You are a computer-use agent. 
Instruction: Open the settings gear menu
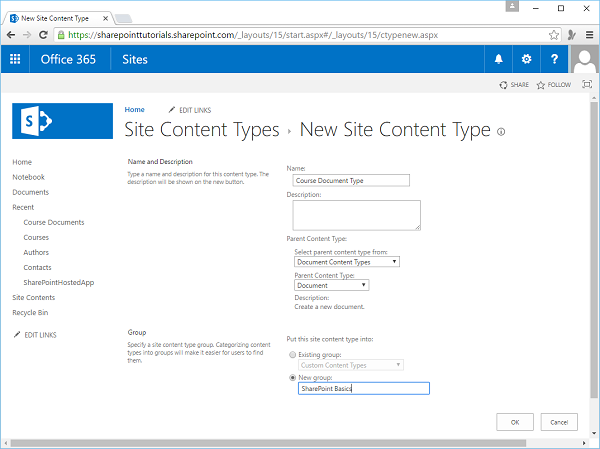[527, 60]
